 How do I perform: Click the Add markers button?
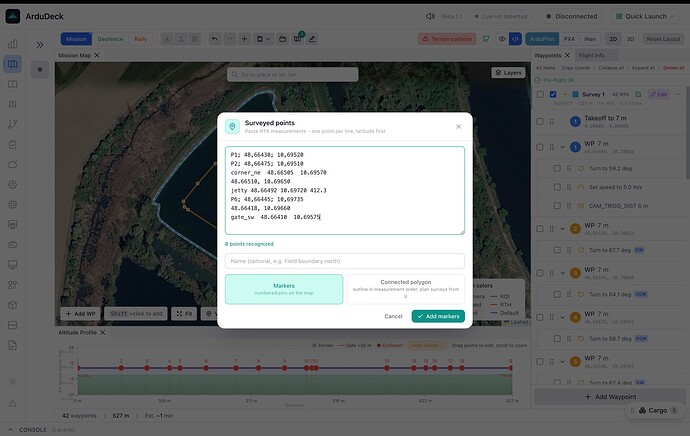pyautogui.click(x=438, y=316)
